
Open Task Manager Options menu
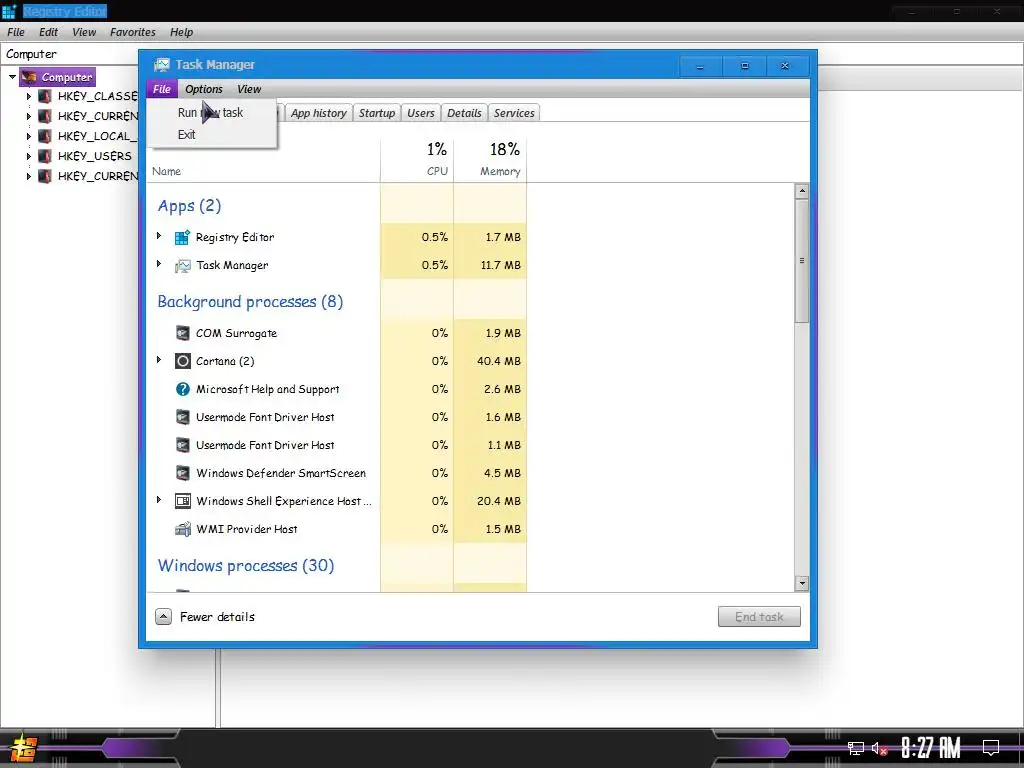point(204,89)
